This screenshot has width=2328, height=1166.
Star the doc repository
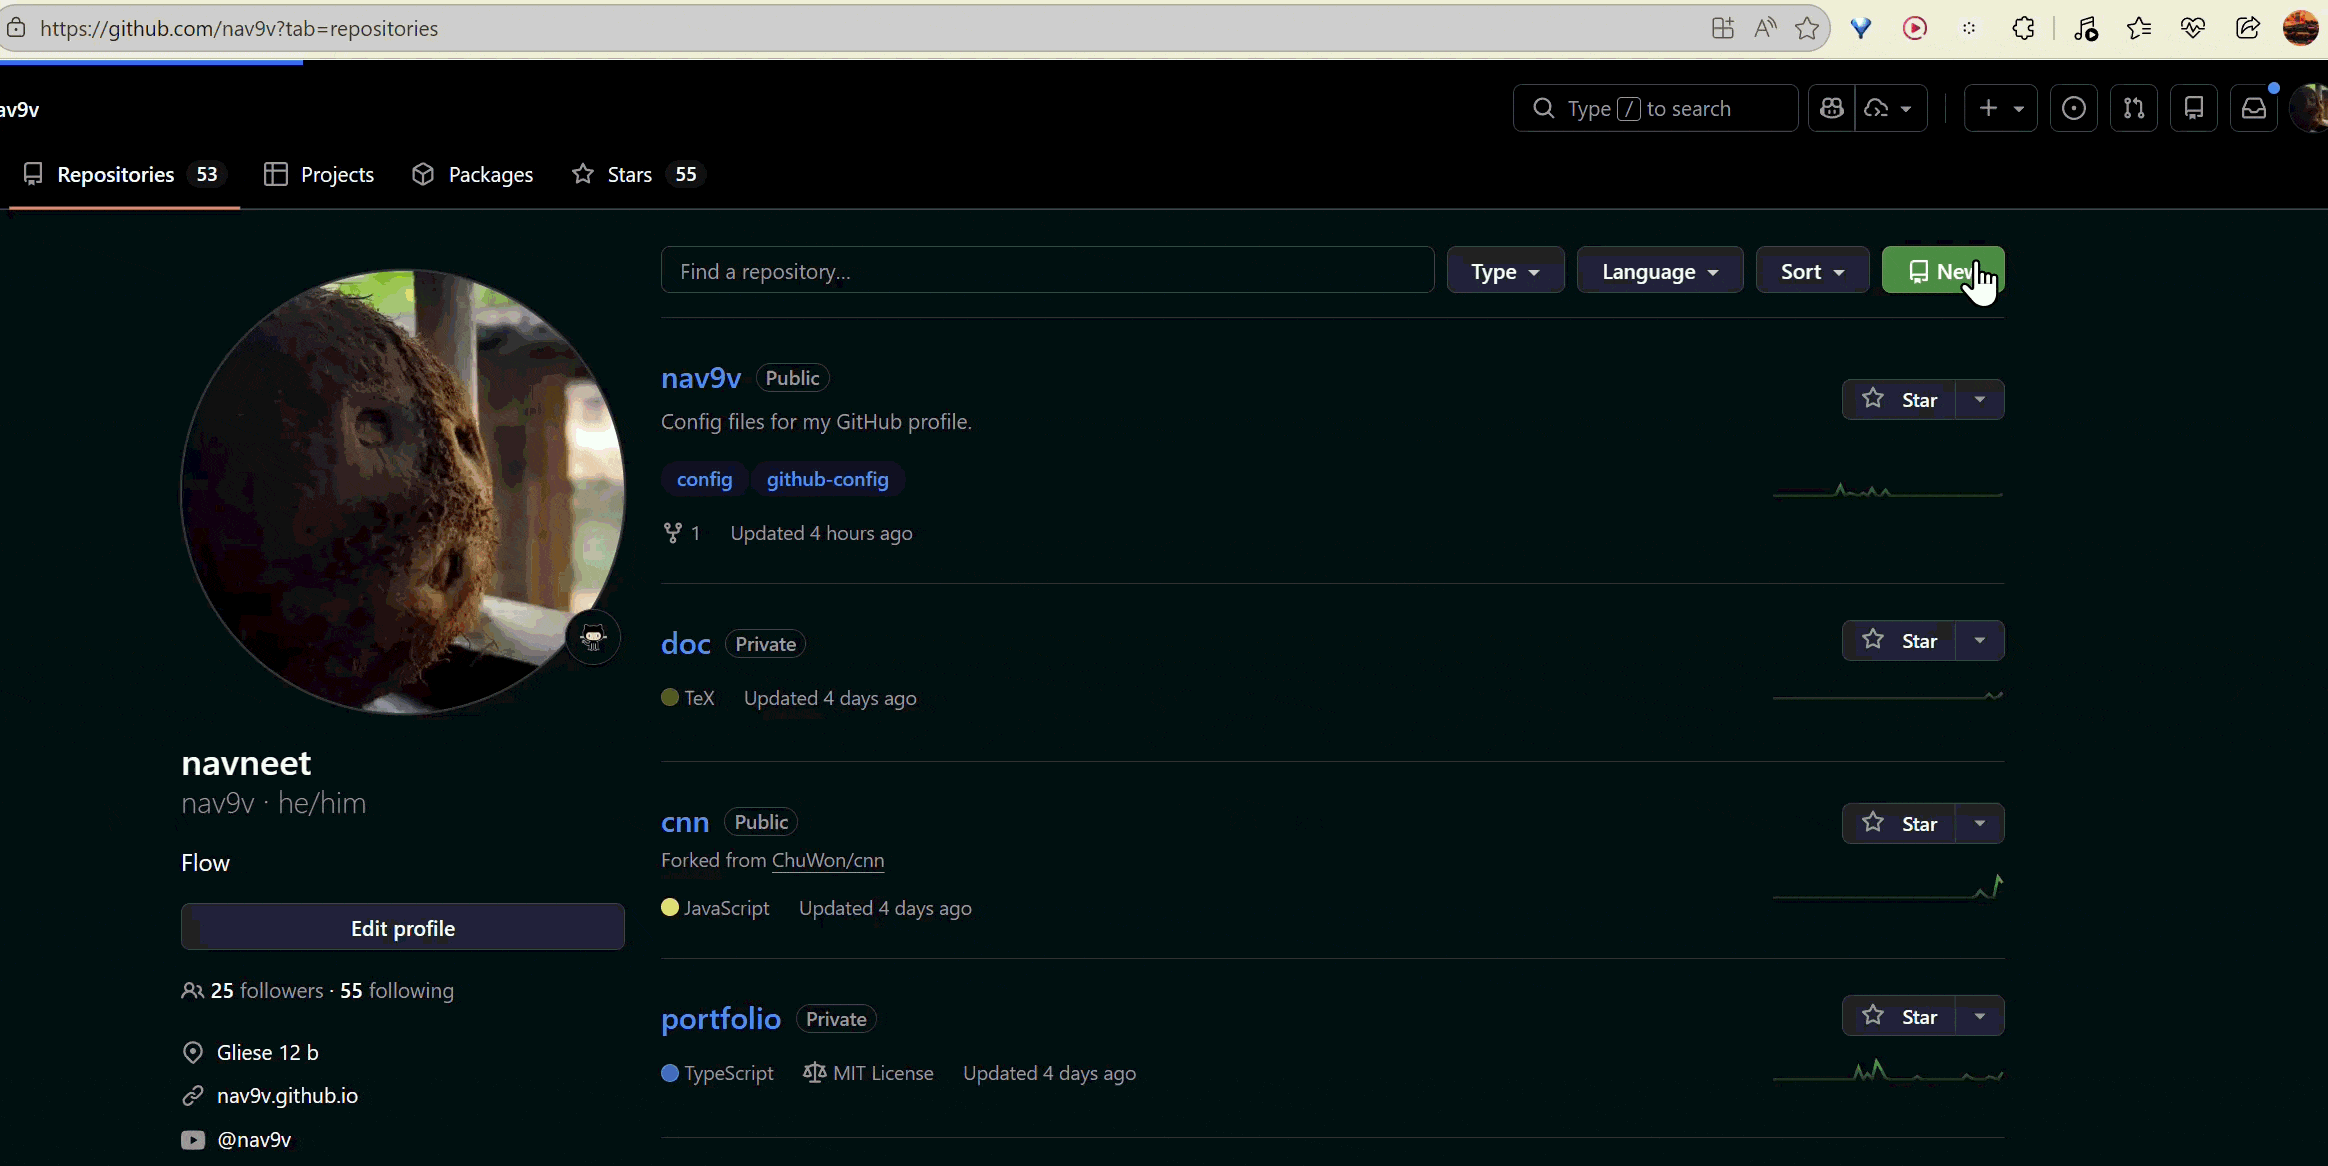pyautogui.click(x=1899, y=641)
